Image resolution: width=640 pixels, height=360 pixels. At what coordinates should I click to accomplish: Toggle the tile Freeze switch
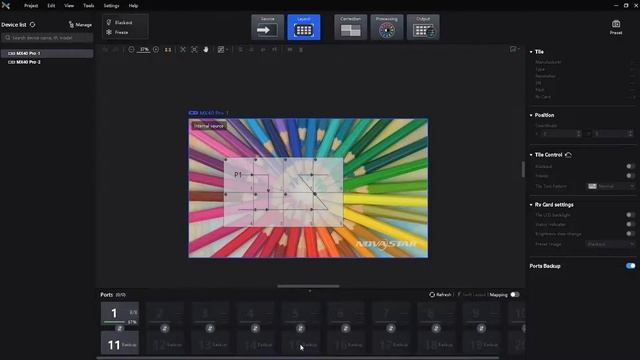coord(630,176)
